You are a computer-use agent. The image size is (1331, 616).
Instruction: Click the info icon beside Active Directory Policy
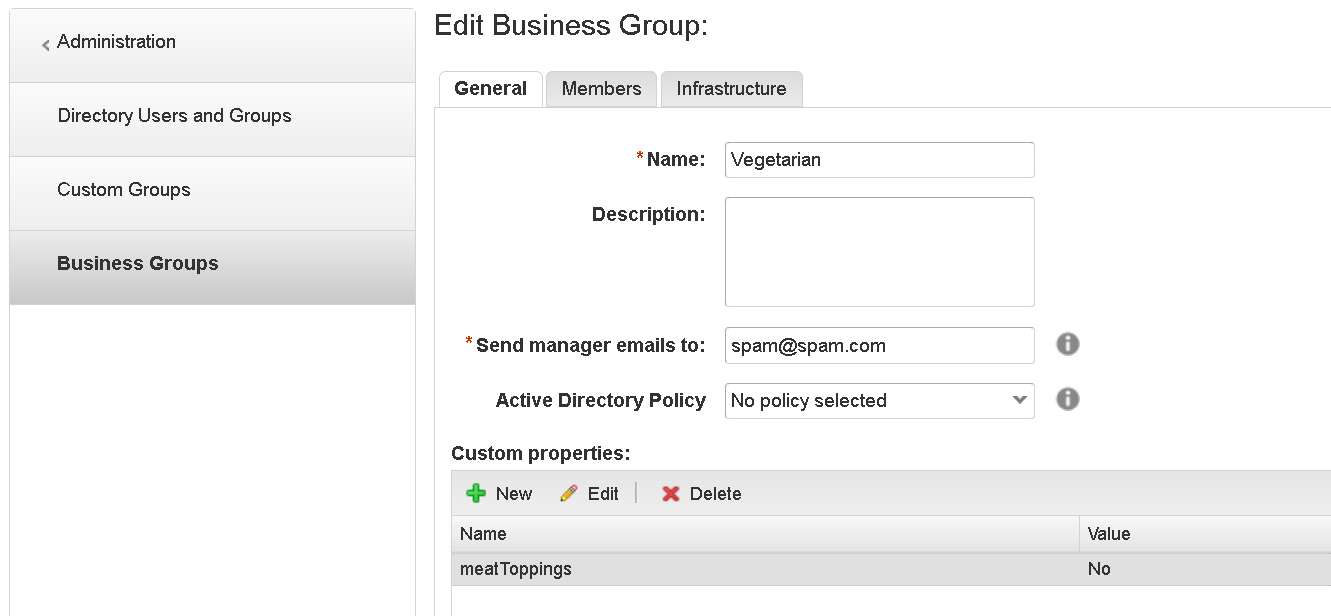(1067, 399)
